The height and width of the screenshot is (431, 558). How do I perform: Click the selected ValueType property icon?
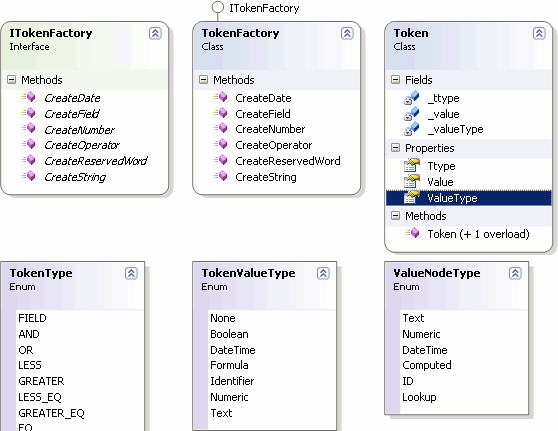pos(412,197)
